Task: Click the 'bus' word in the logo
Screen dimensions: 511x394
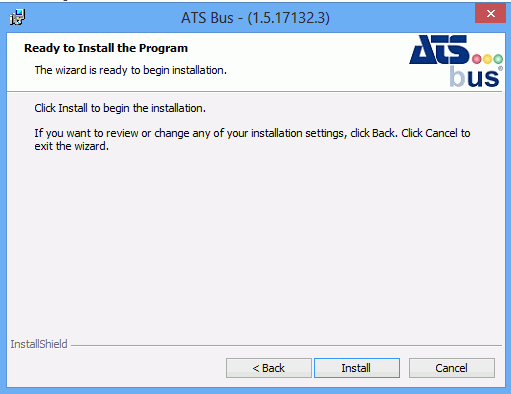Action: click(474, 77)
